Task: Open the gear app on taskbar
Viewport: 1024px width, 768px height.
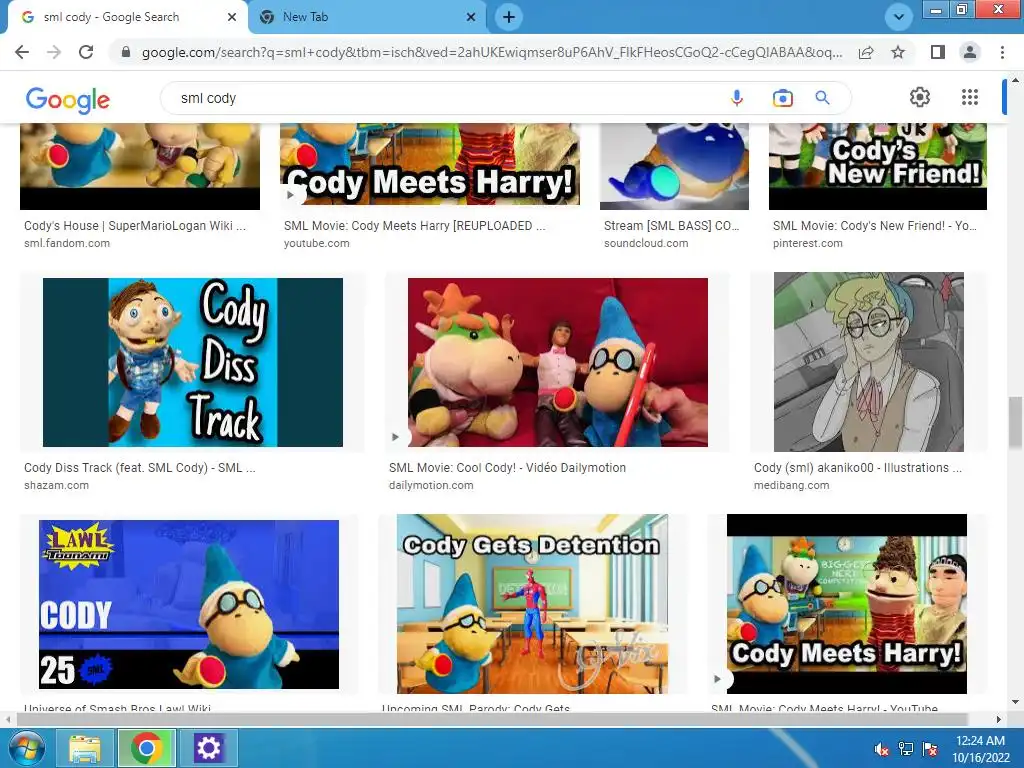Action: coord(208,748)
